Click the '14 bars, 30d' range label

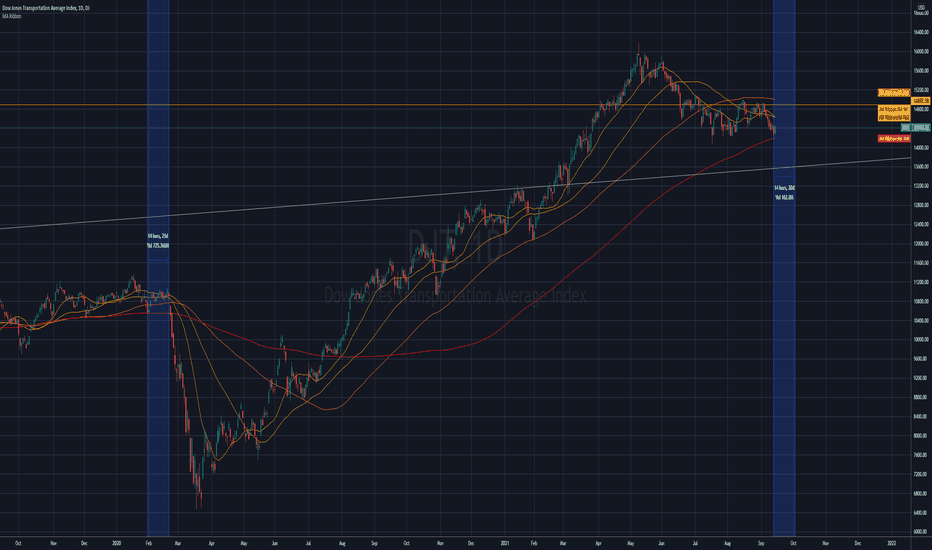coord(784,188)
